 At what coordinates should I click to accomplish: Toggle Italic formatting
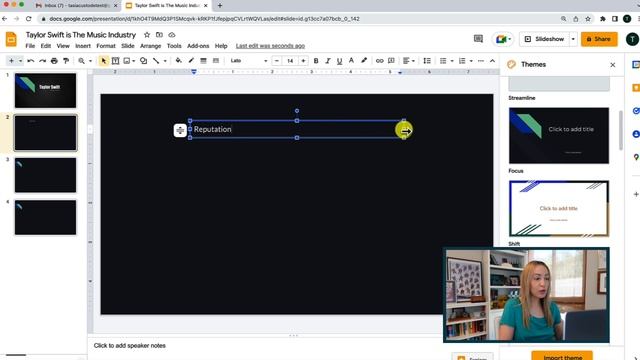coord(327,61)
